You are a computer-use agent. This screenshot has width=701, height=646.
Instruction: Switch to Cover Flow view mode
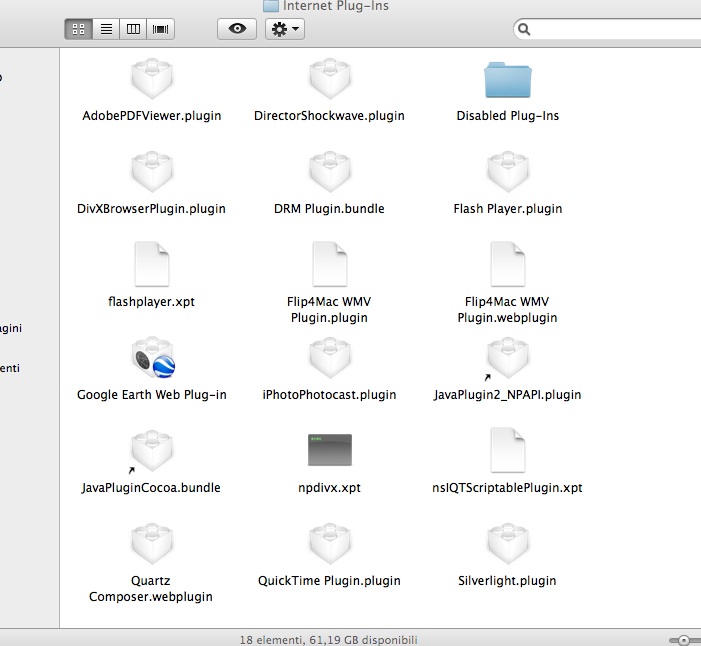(160, 30)
